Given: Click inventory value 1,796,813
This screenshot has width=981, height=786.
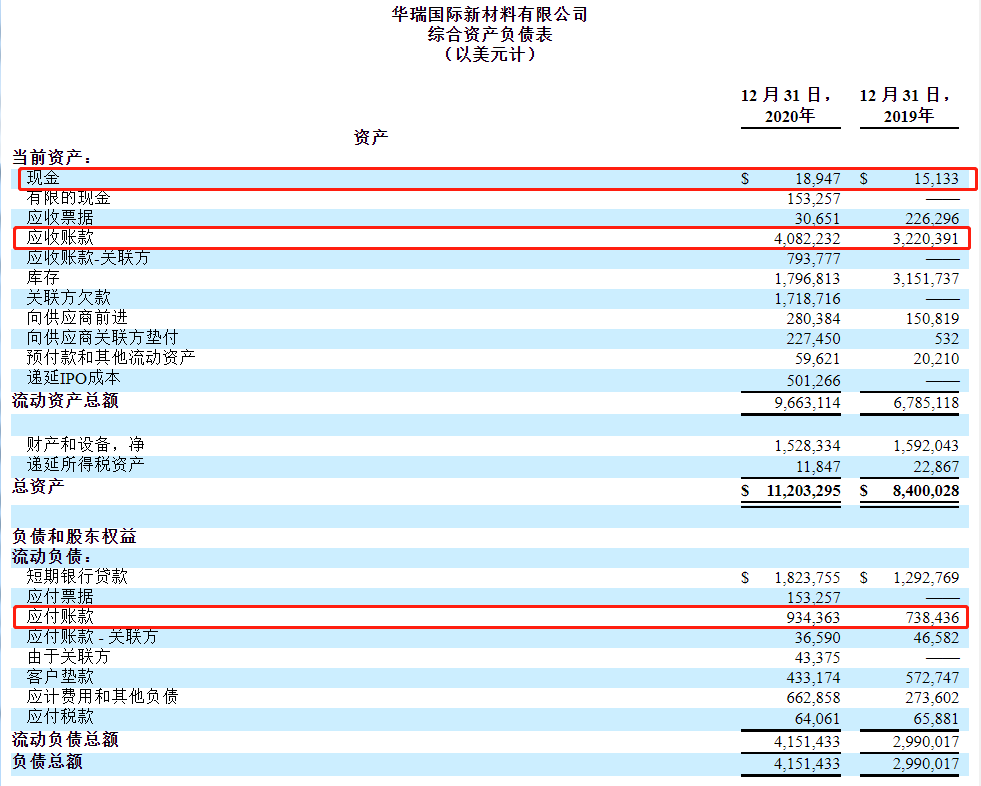Looking at the screenshot, I should pos(807,278).
